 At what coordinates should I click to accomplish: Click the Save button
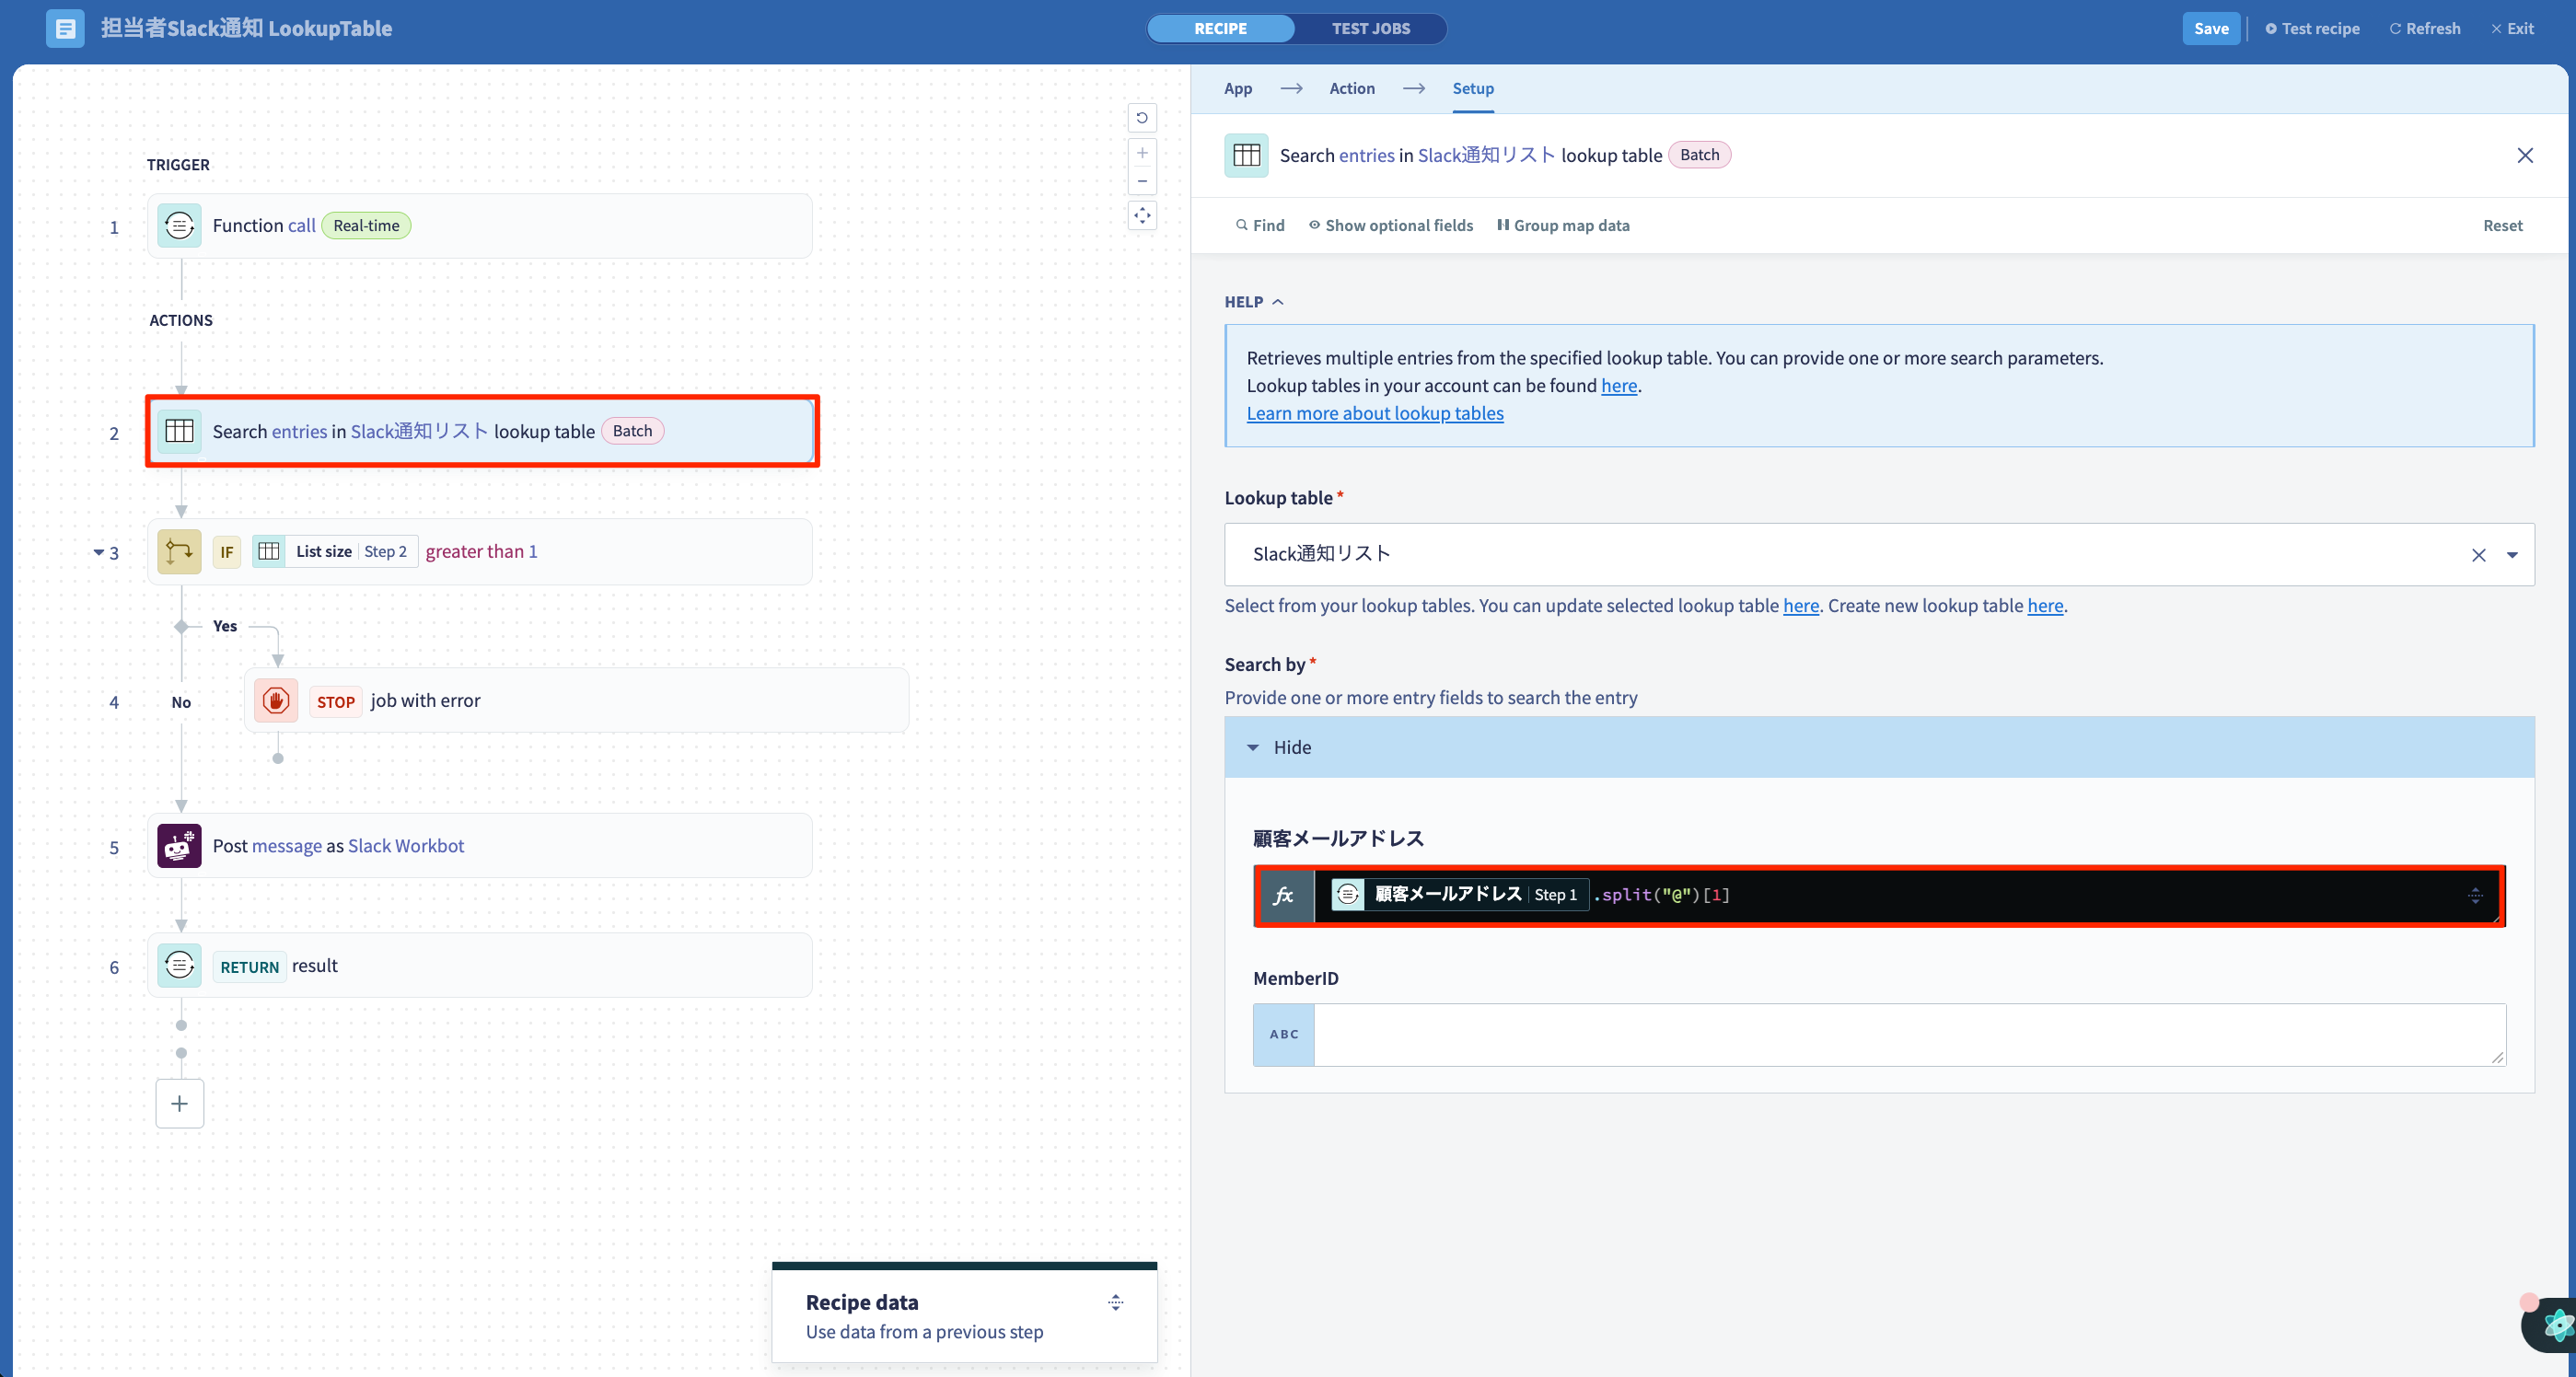point(2211,29)
